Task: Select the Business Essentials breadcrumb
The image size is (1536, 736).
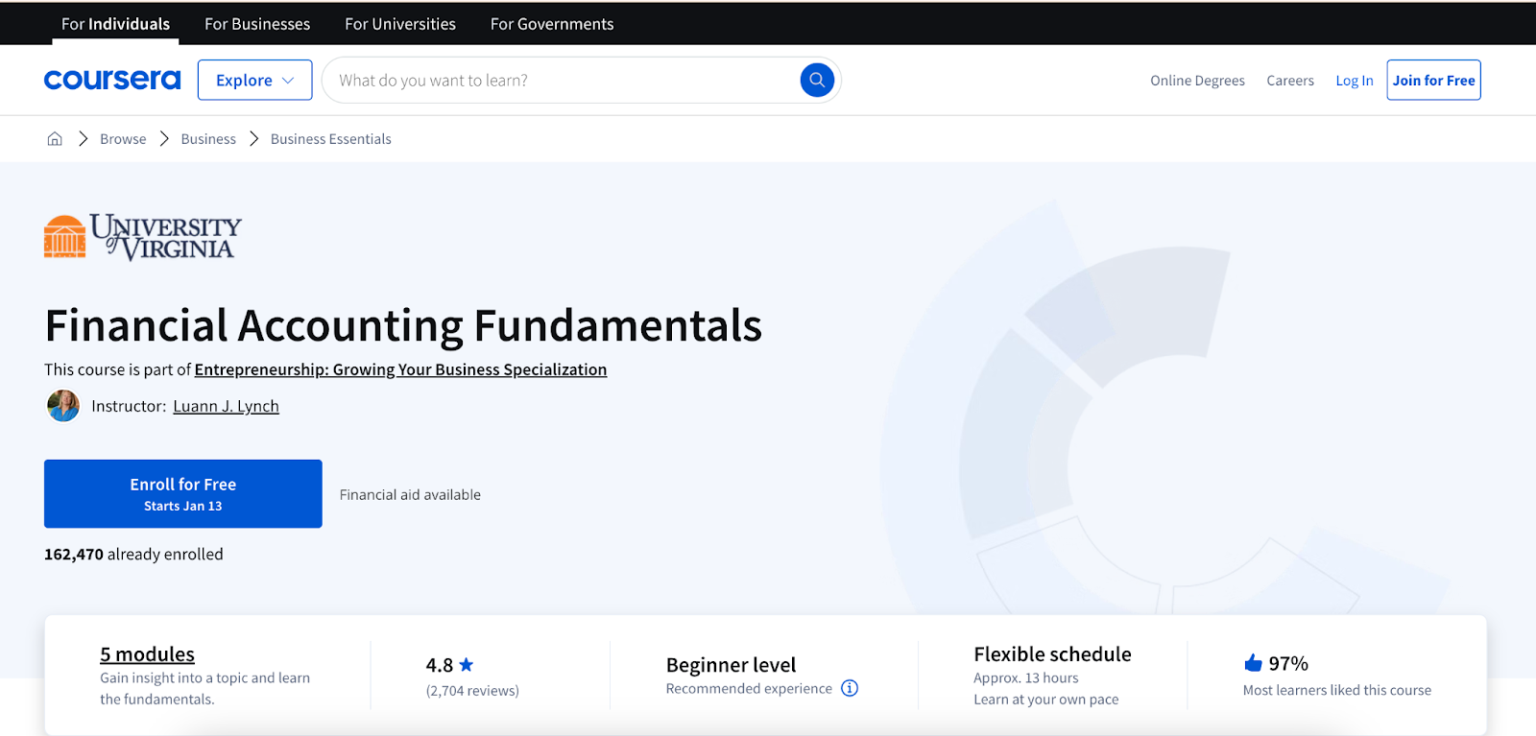Action: click(x=330, y=138)
